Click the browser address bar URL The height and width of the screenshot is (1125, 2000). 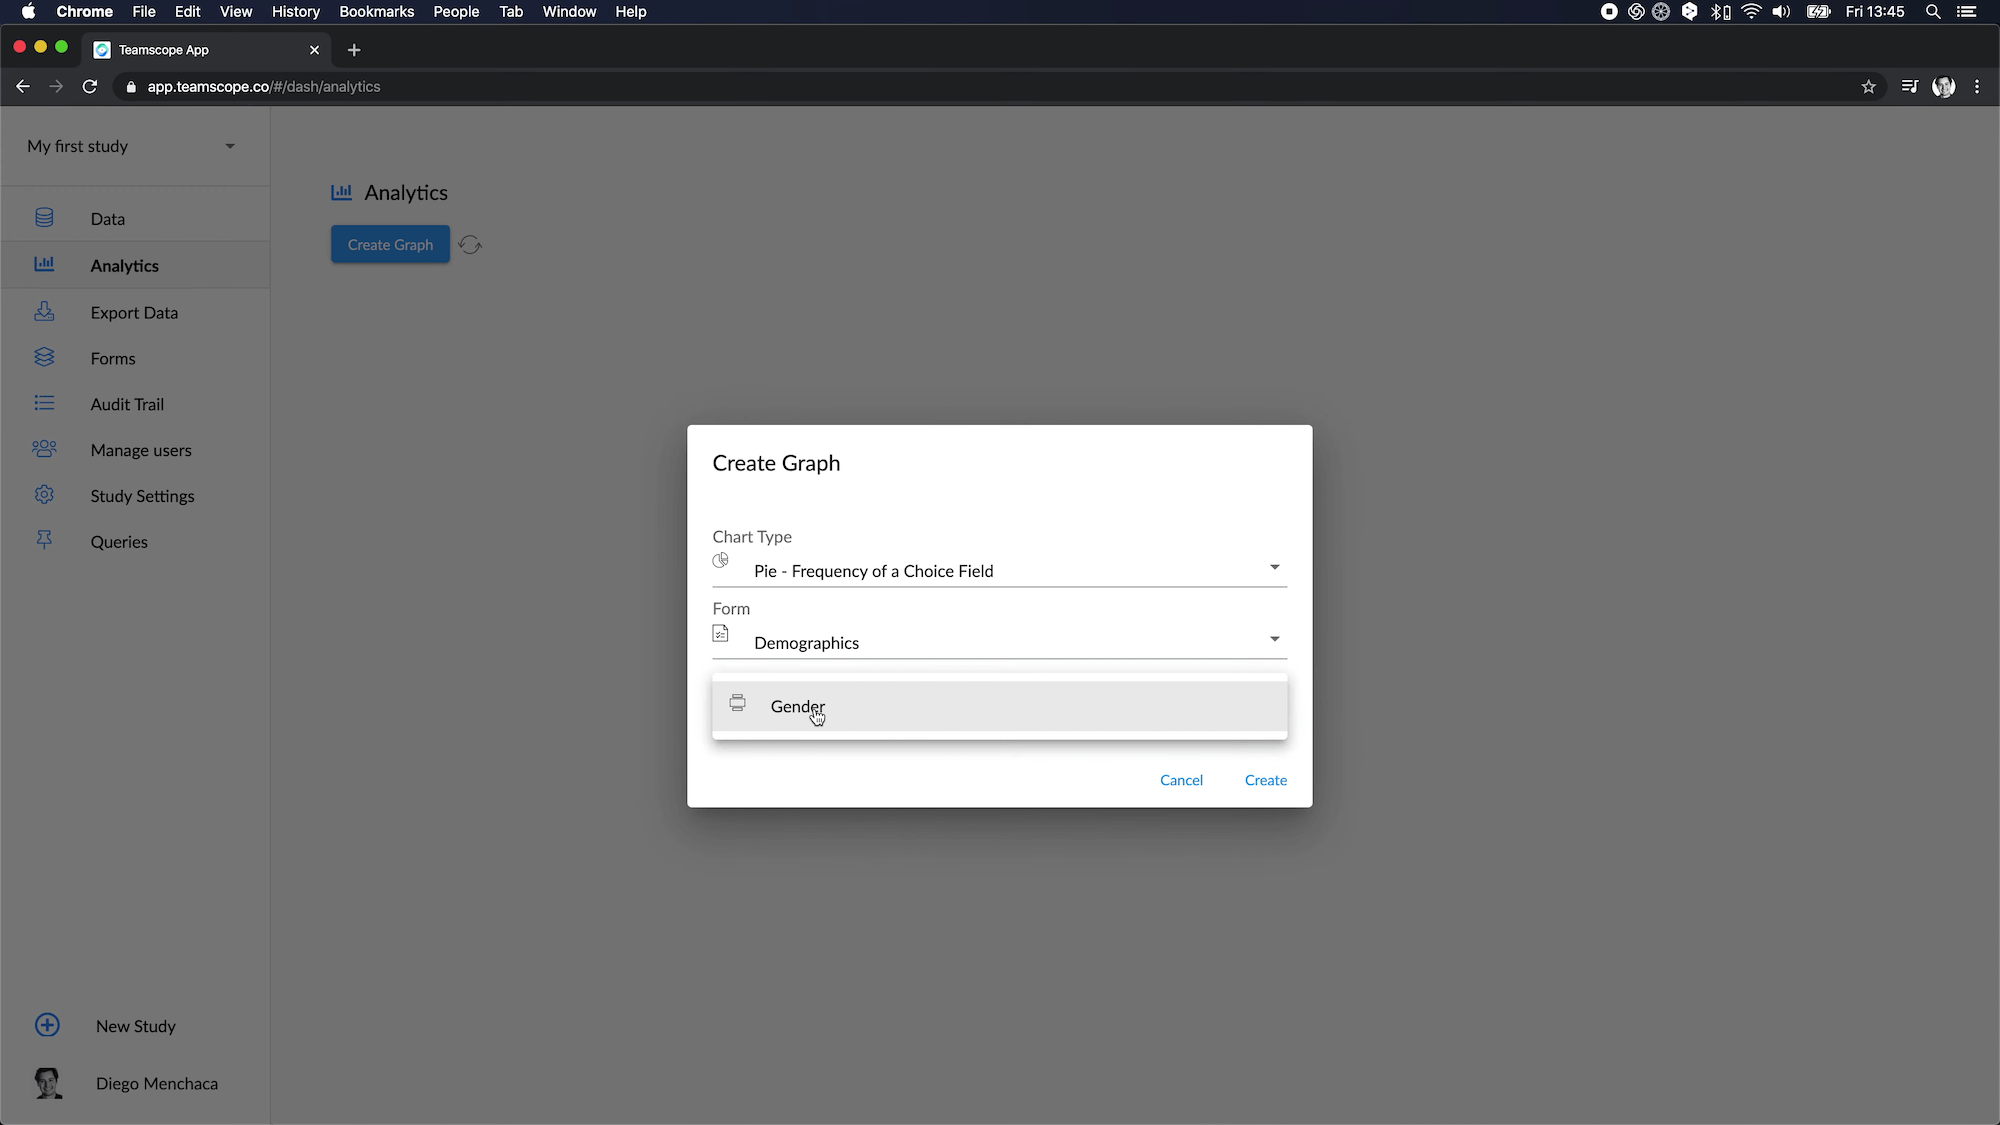coord(264,87)
